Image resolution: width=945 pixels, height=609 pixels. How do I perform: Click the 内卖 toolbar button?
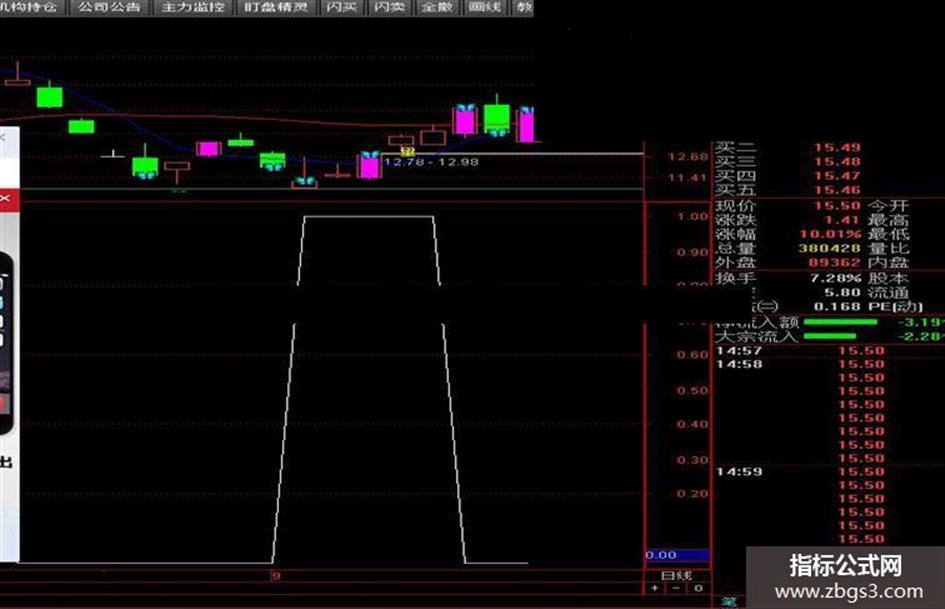tap(389, 7)
